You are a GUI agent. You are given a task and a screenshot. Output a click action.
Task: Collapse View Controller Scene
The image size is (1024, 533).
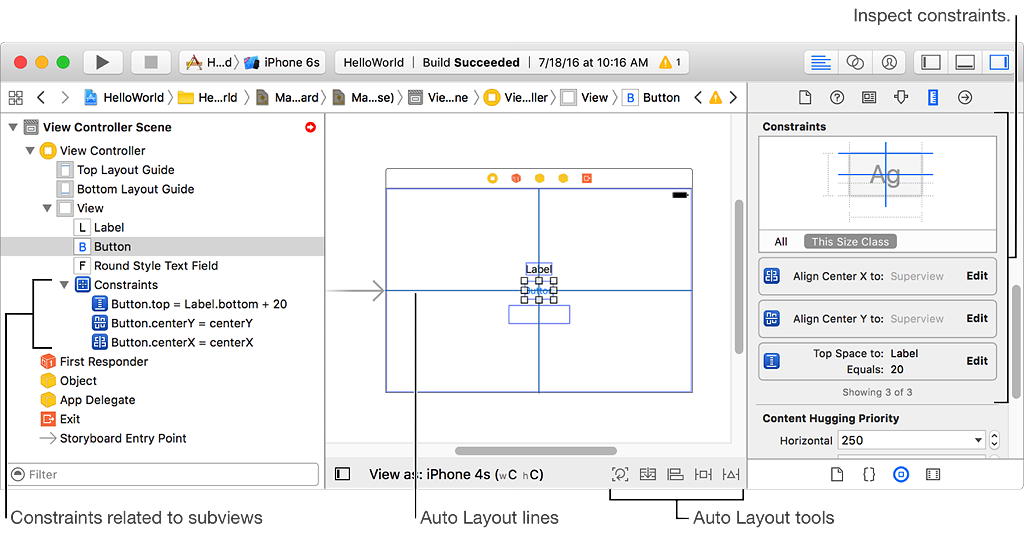coord(13,127)
